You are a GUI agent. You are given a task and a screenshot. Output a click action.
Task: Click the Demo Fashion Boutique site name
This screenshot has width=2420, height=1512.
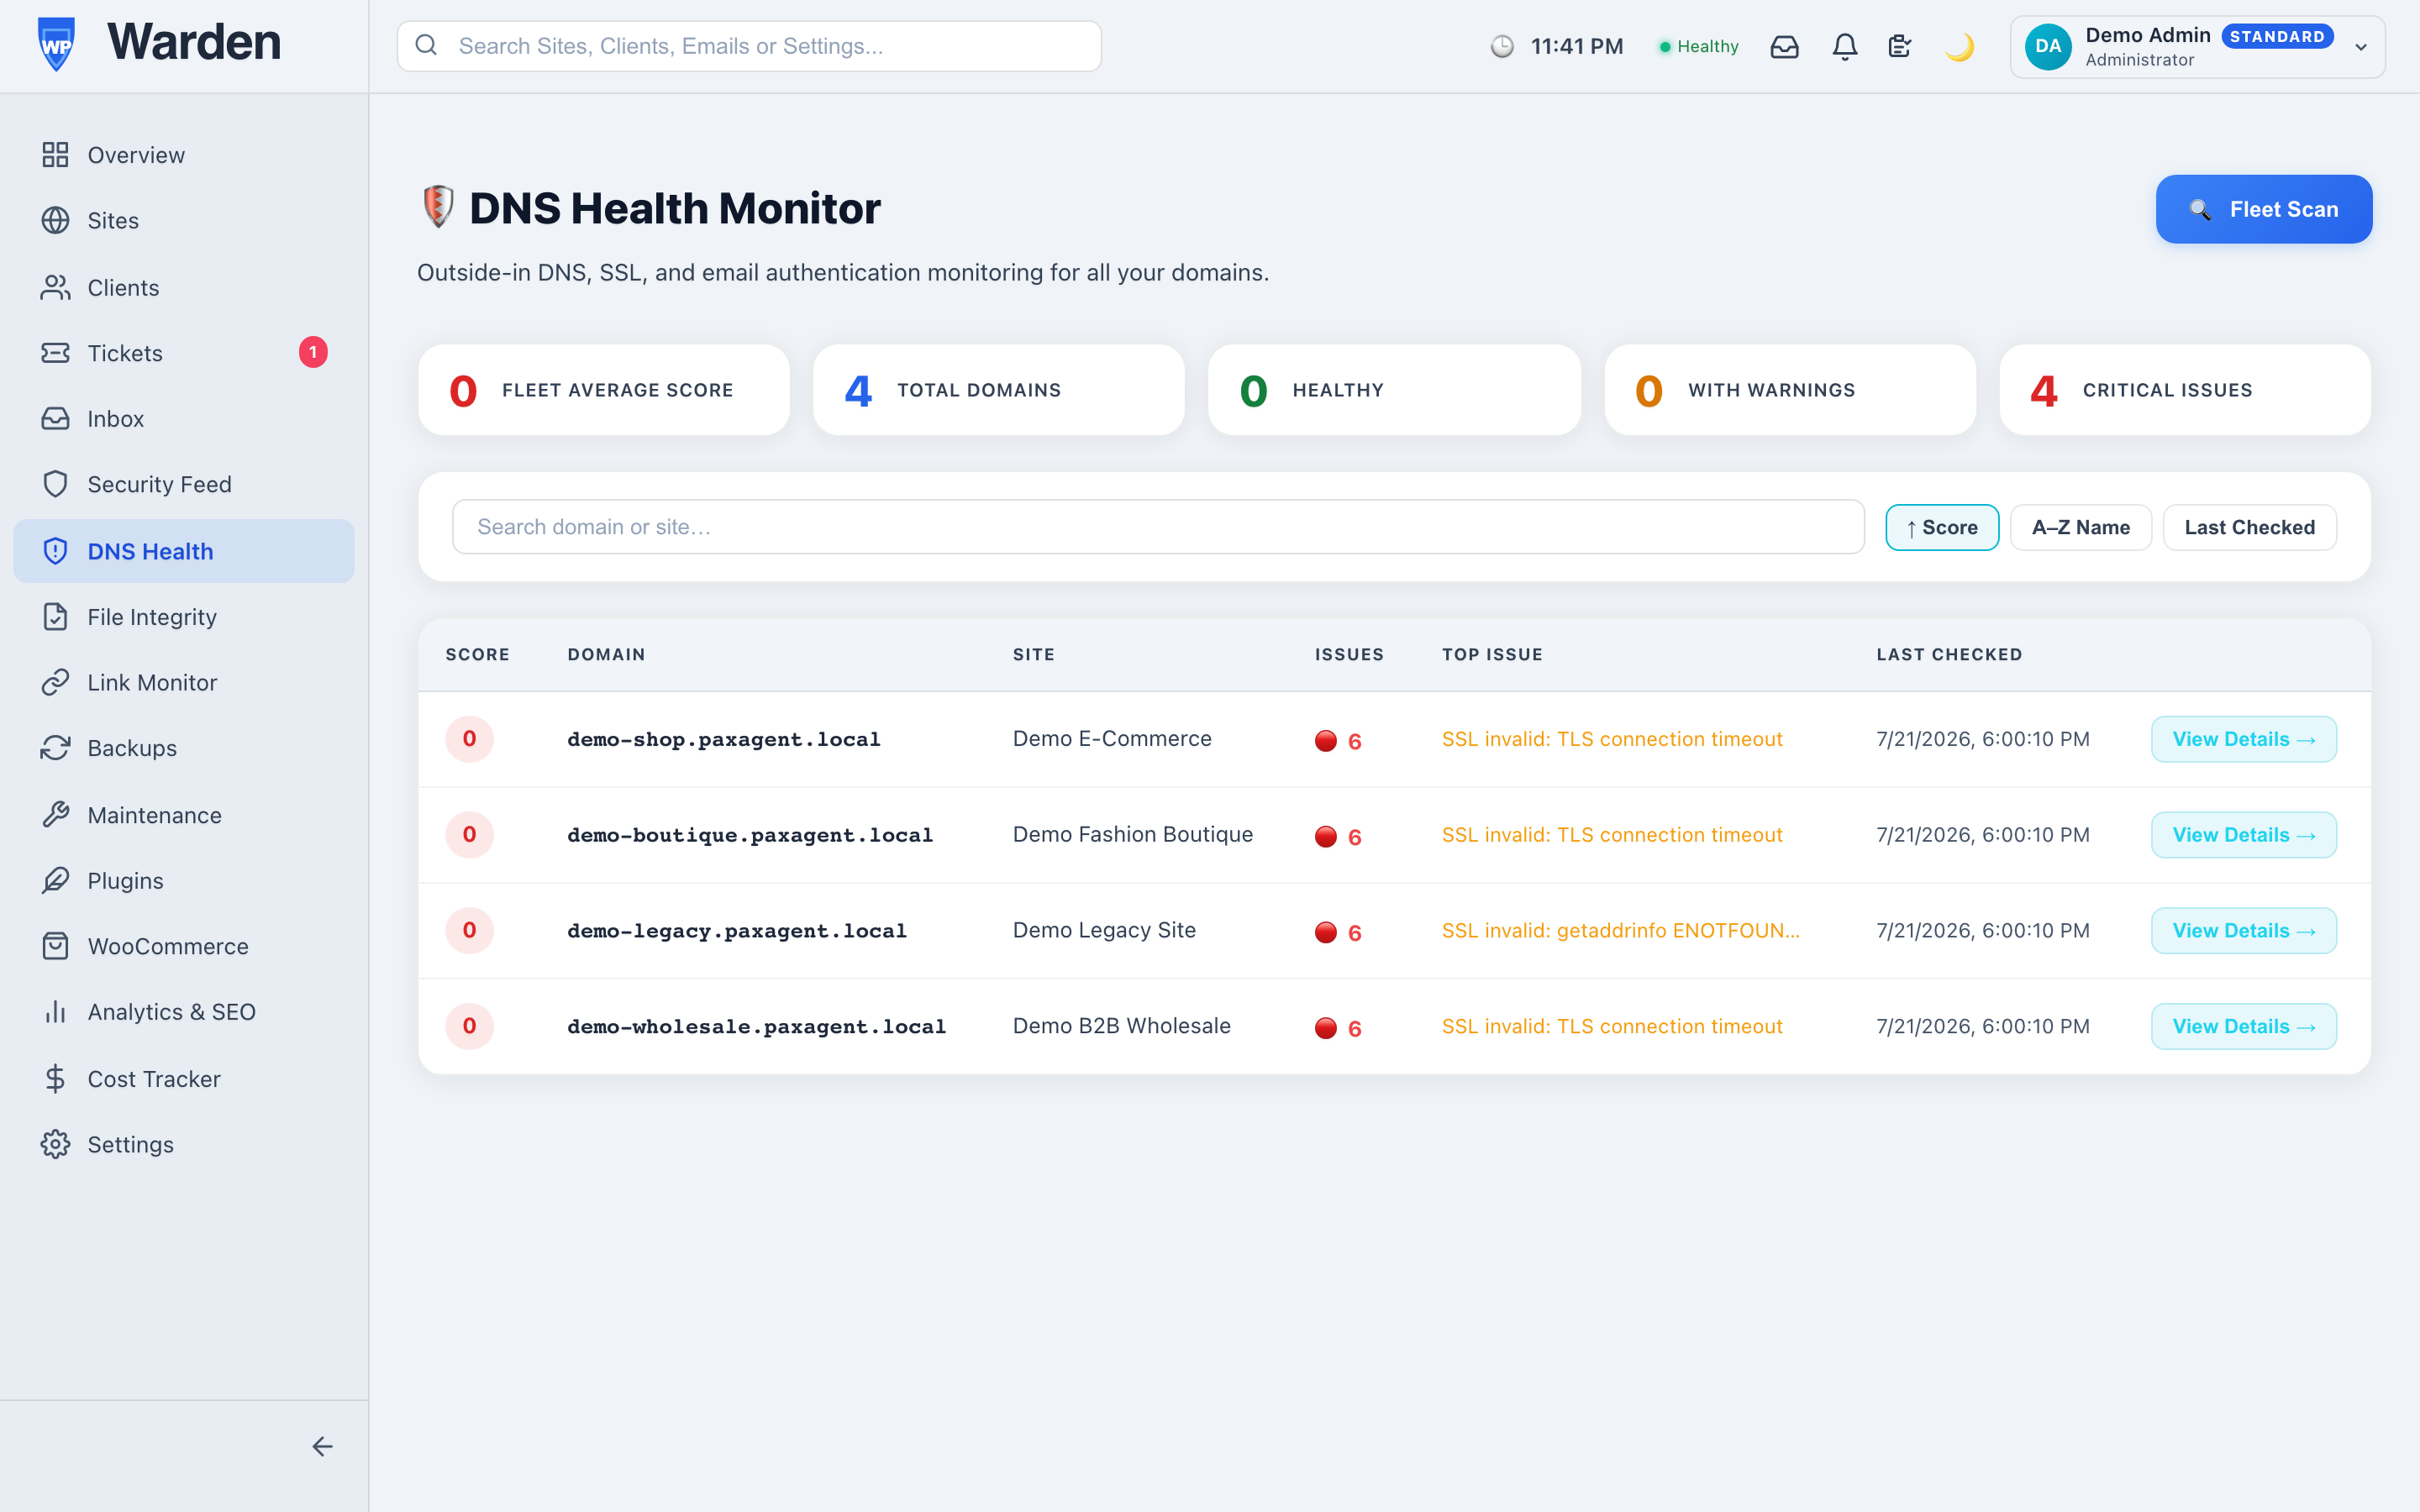[x=1133, y=835]
